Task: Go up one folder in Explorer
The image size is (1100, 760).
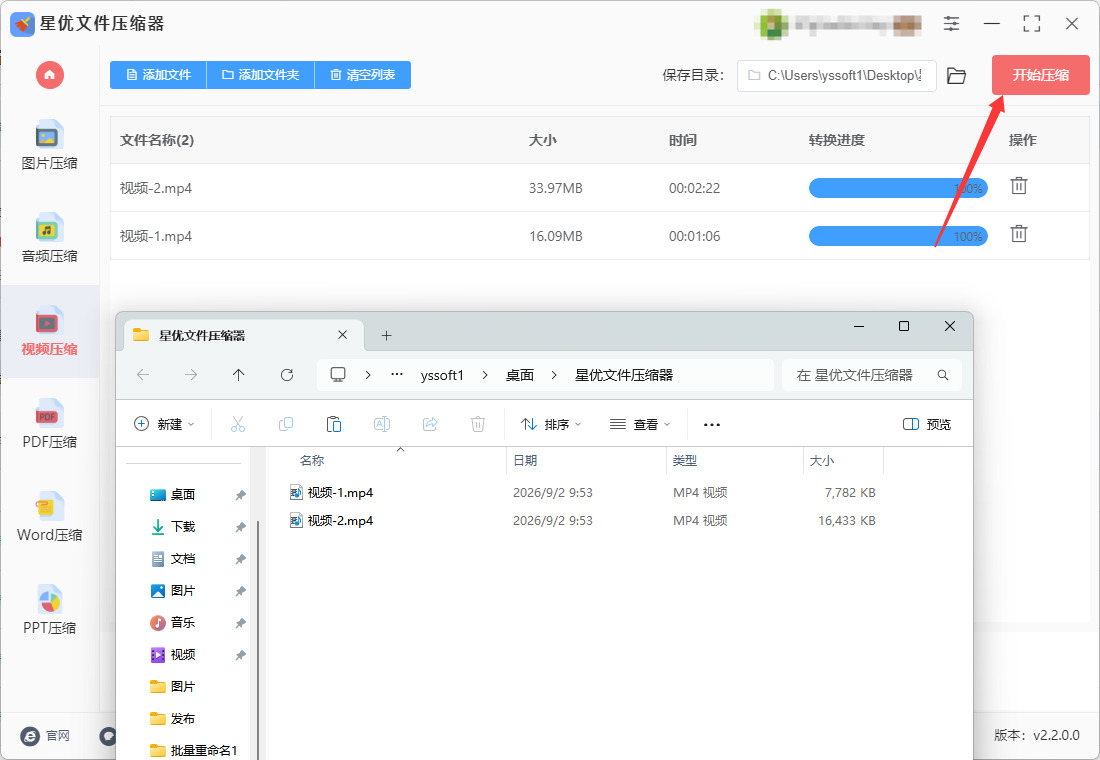Action: coord(239,375)
